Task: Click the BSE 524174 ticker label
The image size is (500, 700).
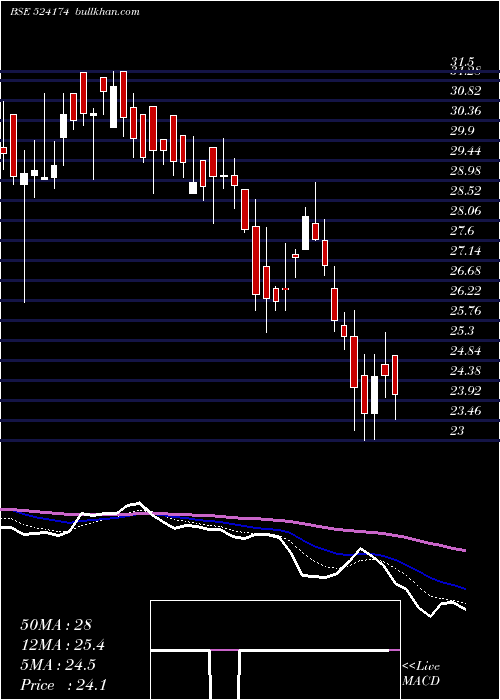Action: click(40, 12)
